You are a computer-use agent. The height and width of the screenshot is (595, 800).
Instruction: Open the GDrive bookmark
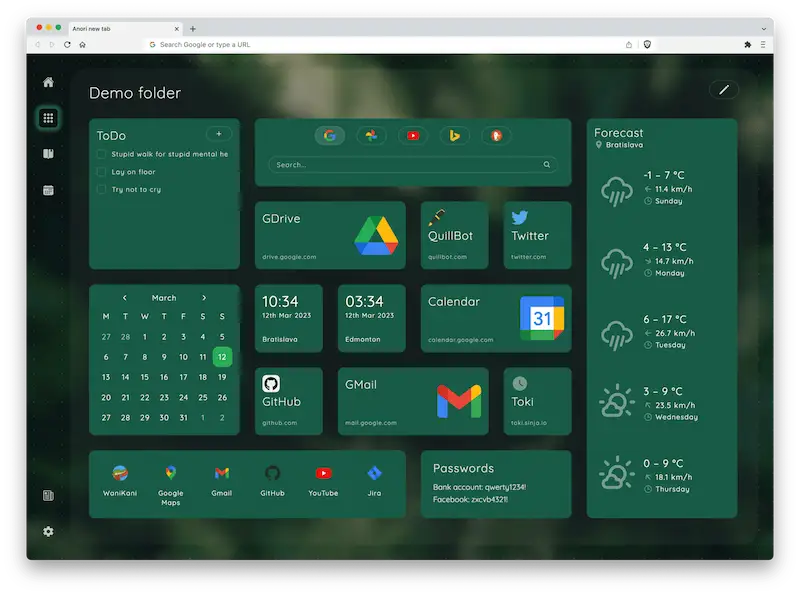pos(330,235)
